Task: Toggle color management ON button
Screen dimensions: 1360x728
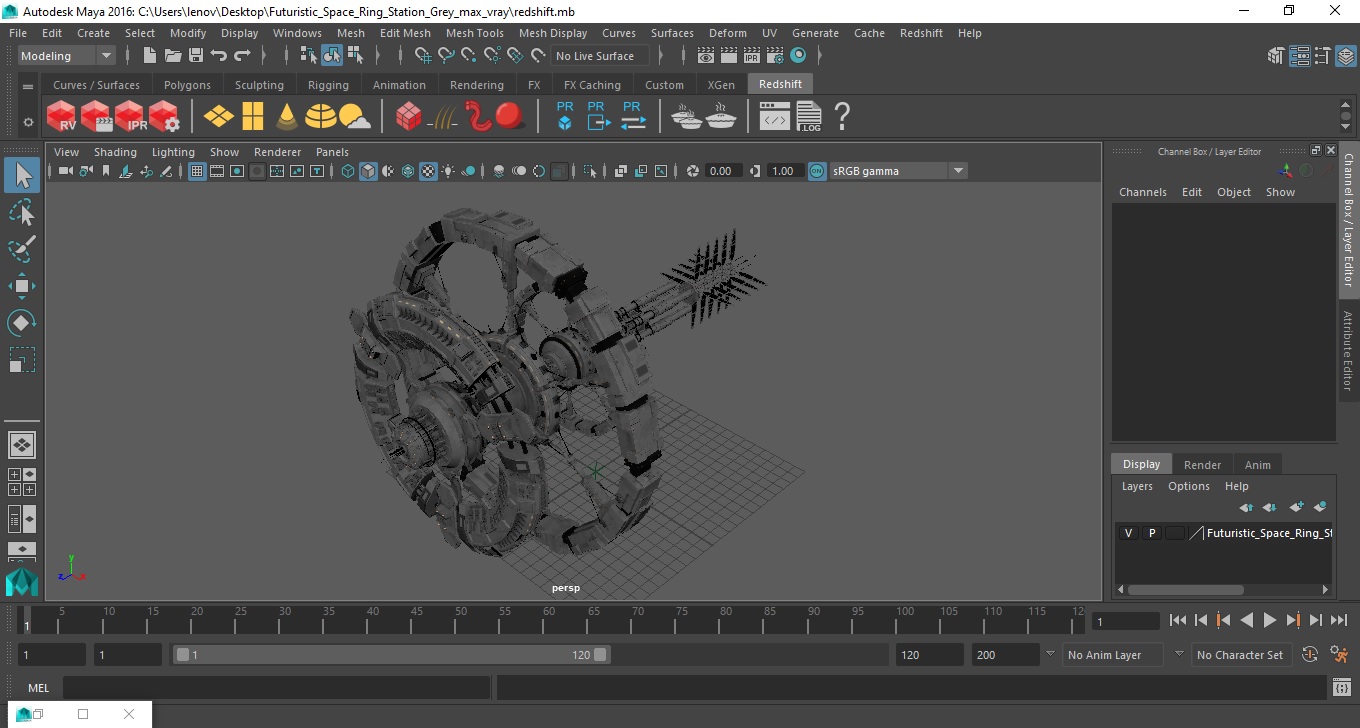Action: 817,171
